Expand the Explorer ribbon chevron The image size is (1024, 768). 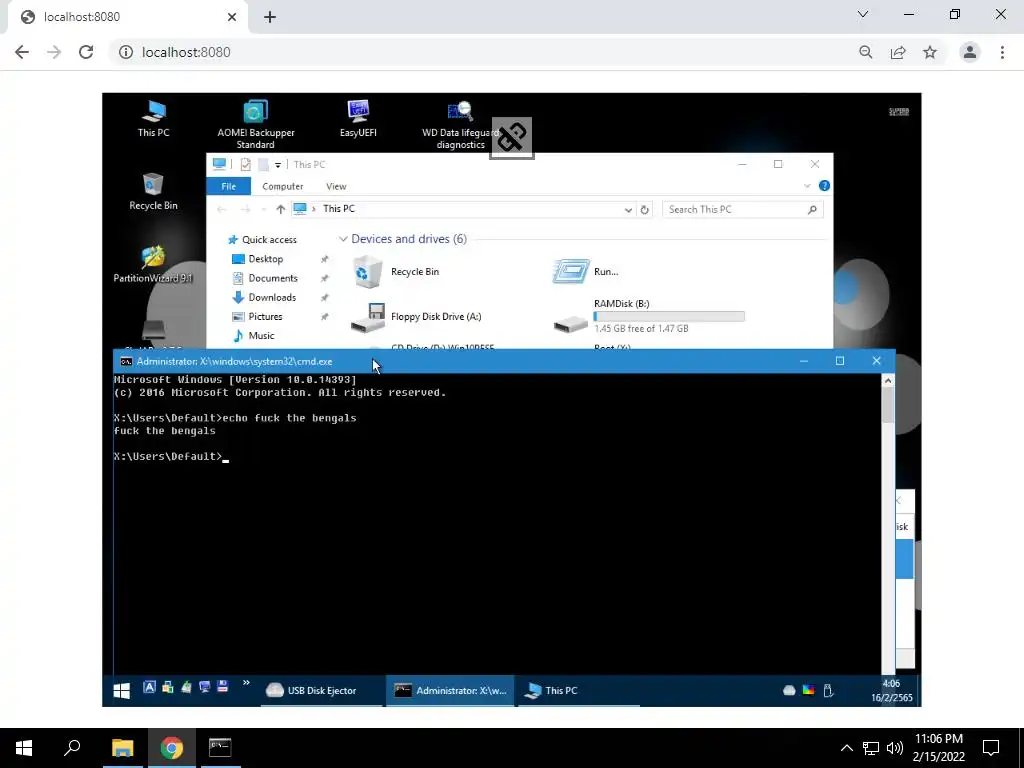click(807, 186)
